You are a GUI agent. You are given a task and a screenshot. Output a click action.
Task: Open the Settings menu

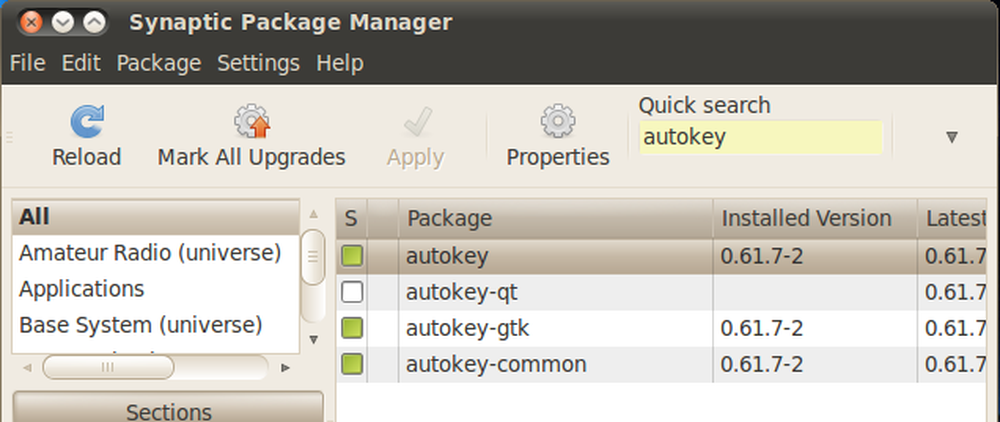(258, 63)
